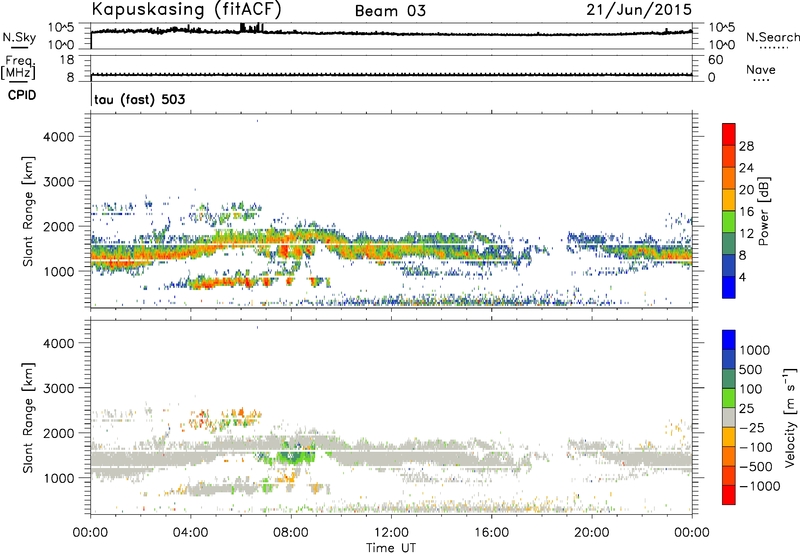Click the '3000' tick on the power panel
Viewport: 800px width, 554px height.
(x=58, y=182)
